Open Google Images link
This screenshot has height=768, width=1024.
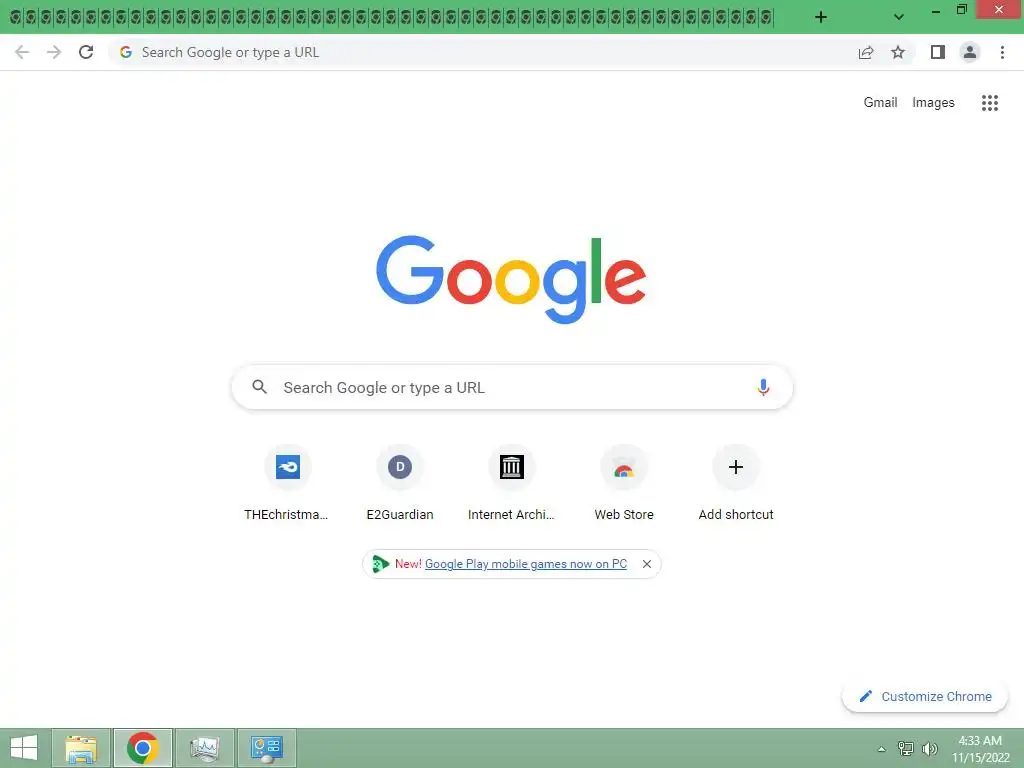(933, 103)
